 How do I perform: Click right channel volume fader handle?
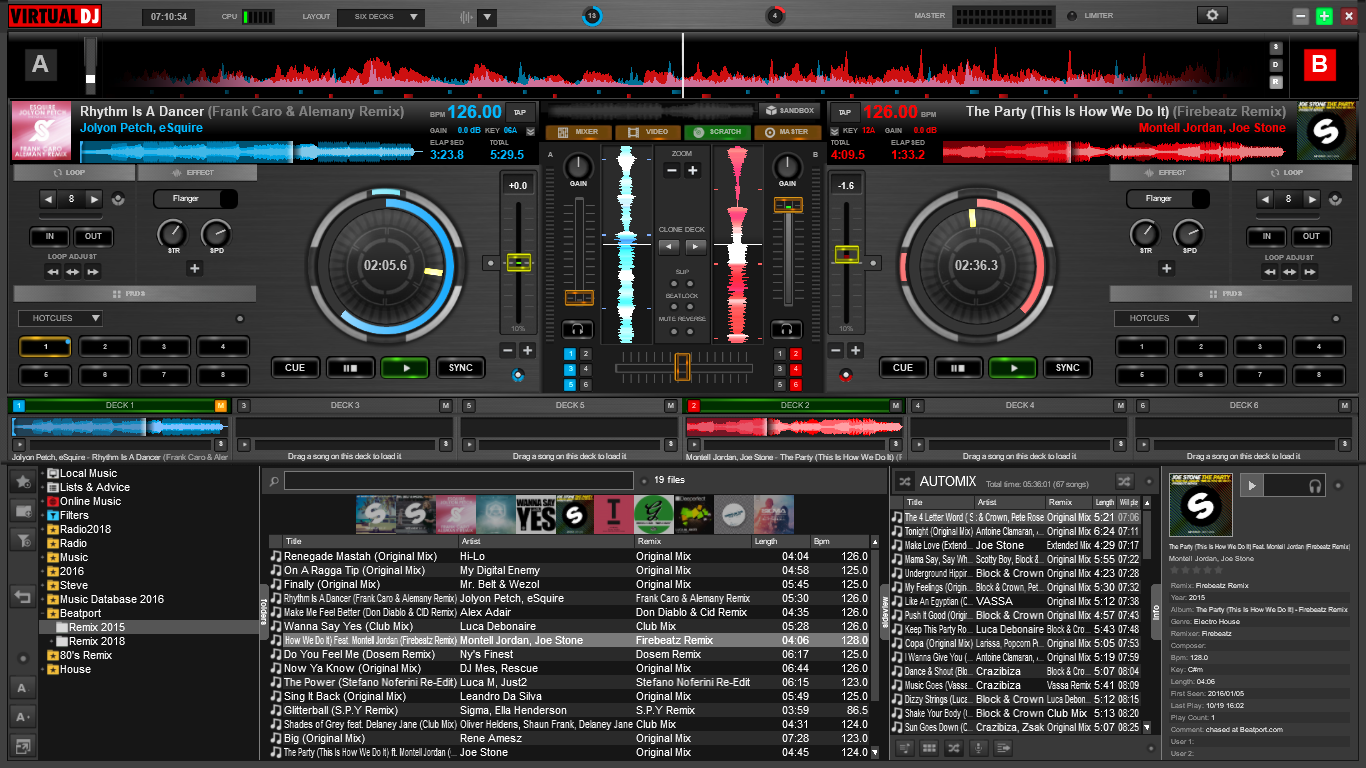[x=788, y=205]
